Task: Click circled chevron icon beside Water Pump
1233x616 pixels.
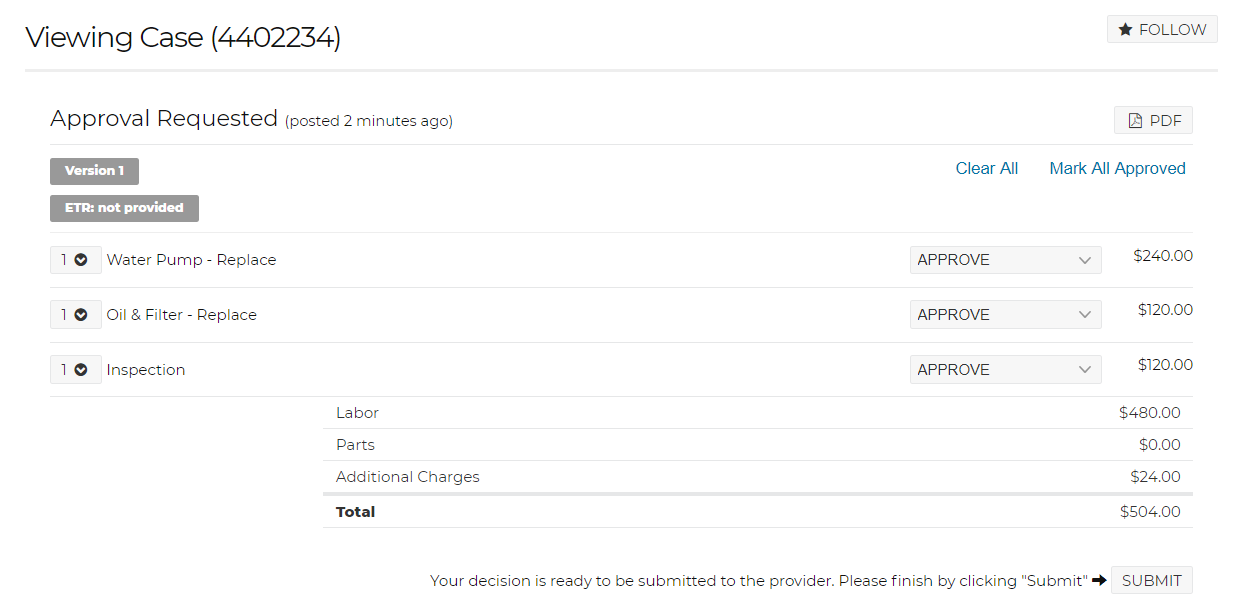Action: (x=81, y=260)
